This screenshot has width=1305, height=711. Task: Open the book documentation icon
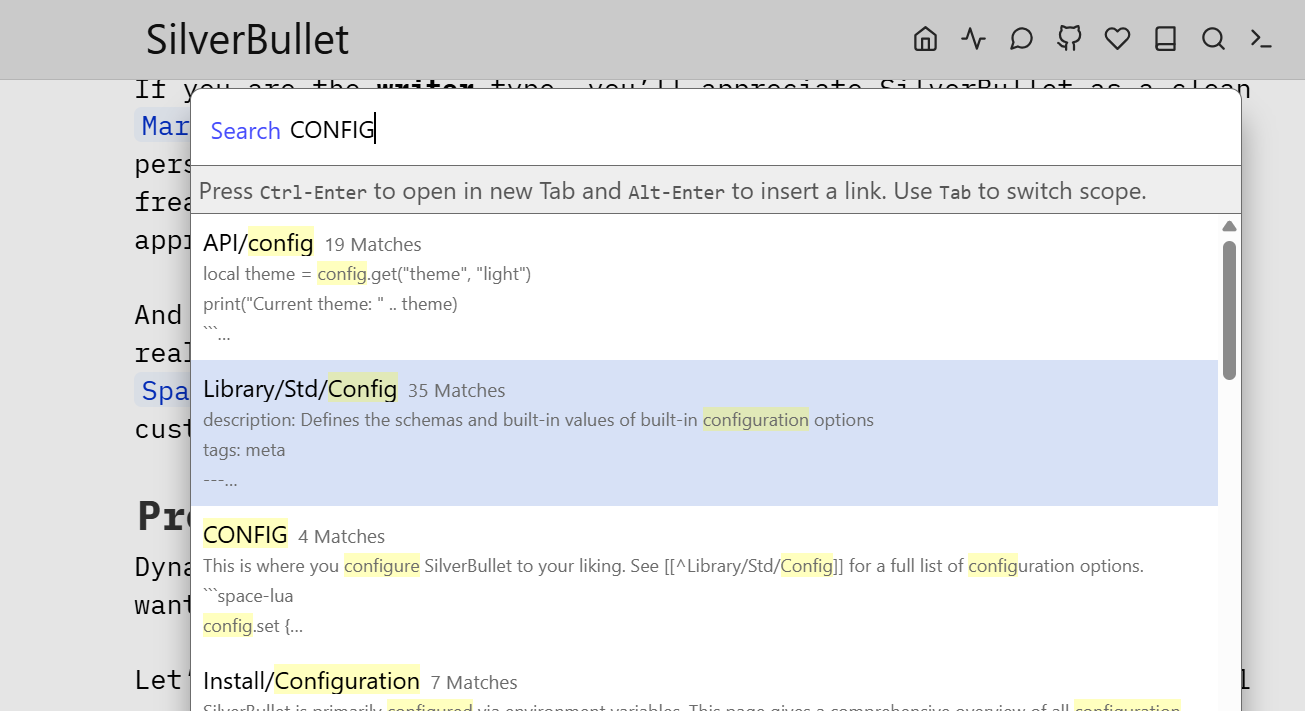(1165, 39)
